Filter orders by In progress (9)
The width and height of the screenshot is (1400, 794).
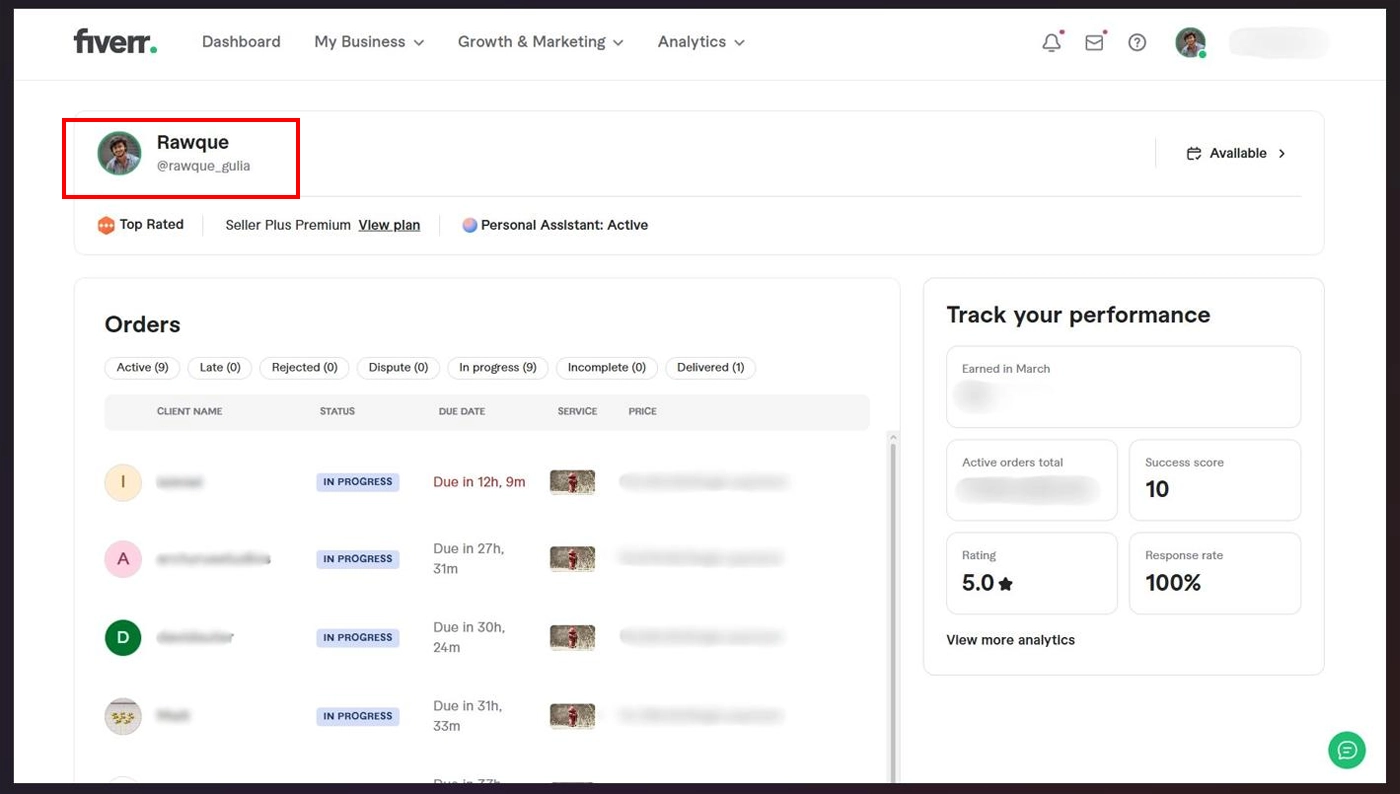[498, 368]
